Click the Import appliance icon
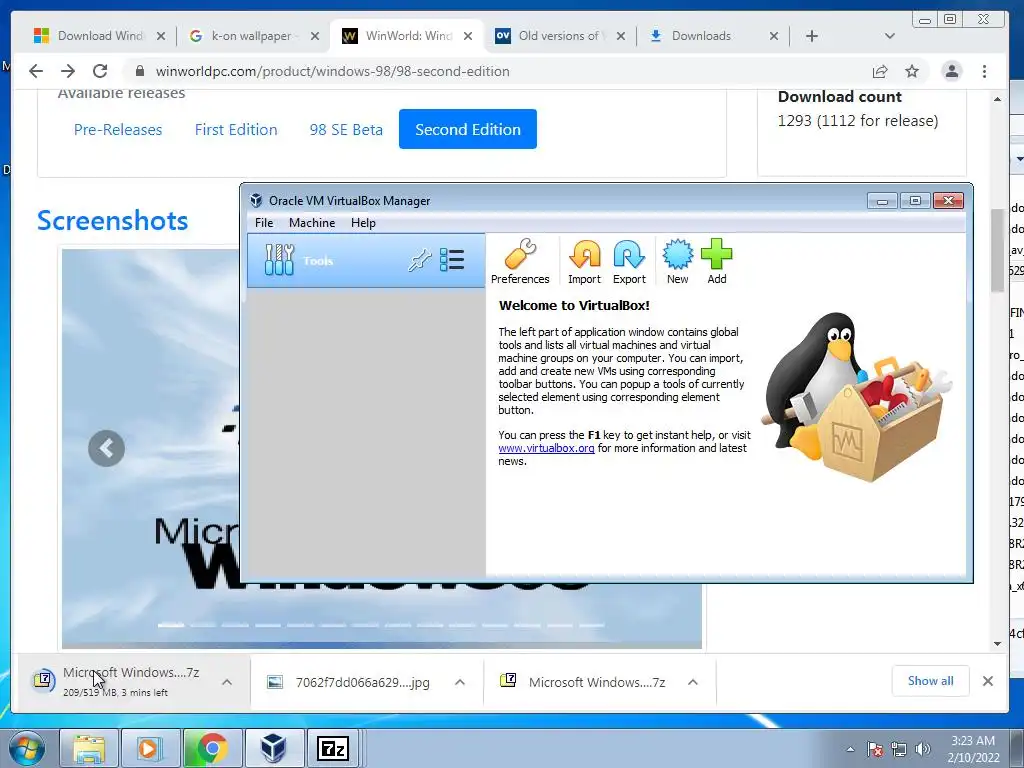 tap(584, 261)
